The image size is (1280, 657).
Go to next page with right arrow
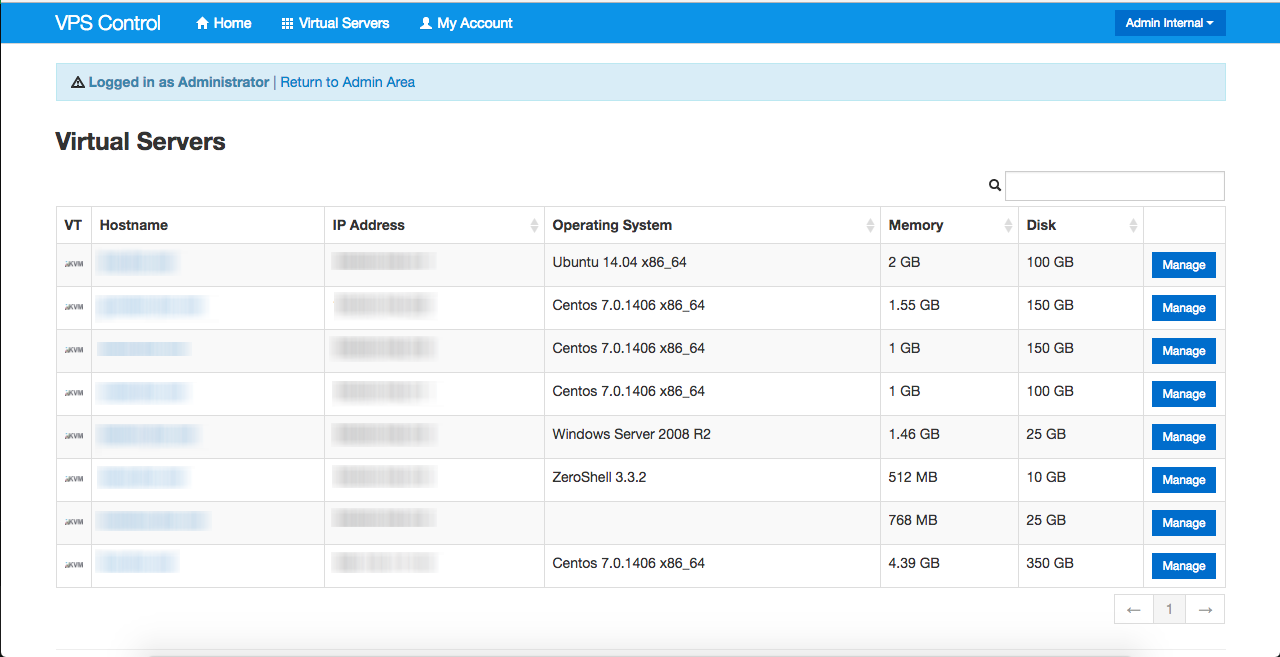(1205, 609)
